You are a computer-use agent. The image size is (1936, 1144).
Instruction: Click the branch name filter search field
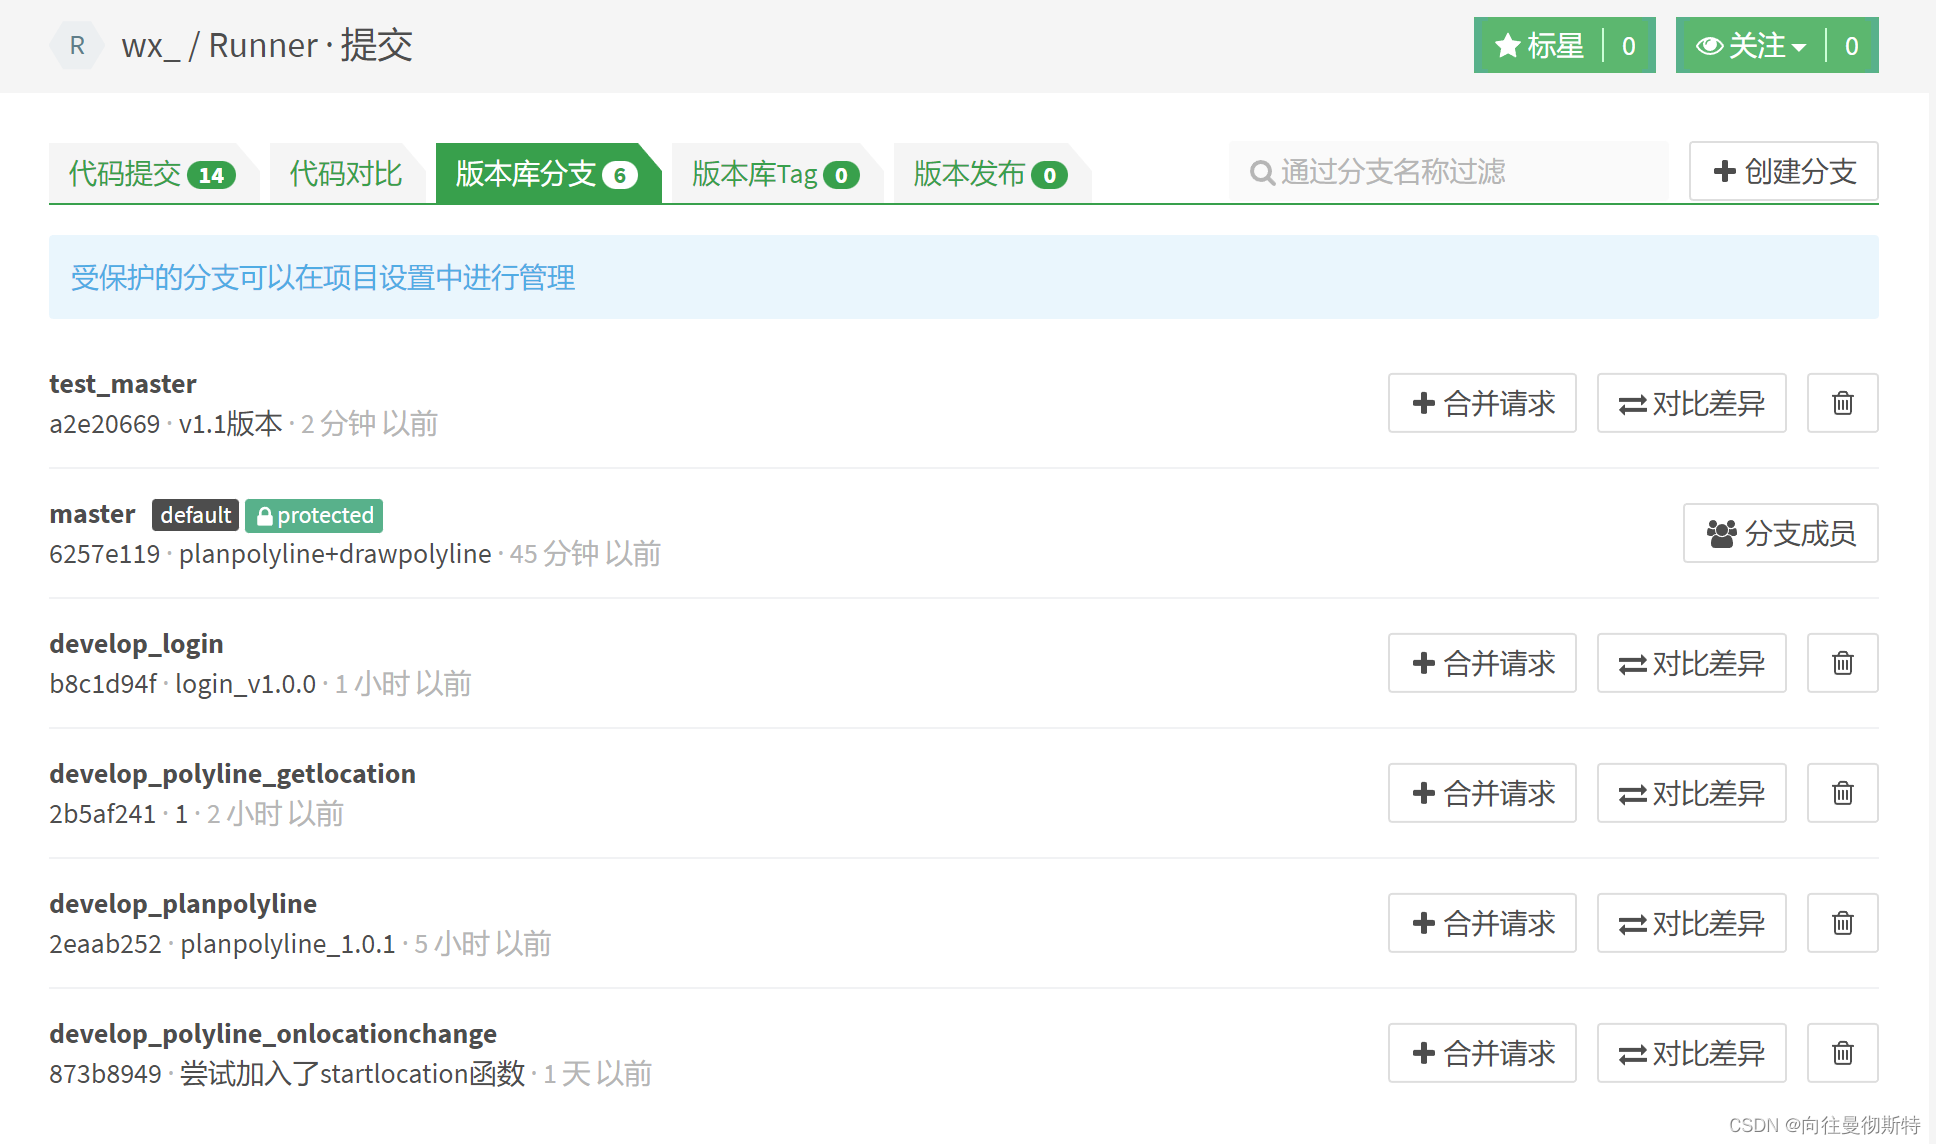(x=1450, y=172)
